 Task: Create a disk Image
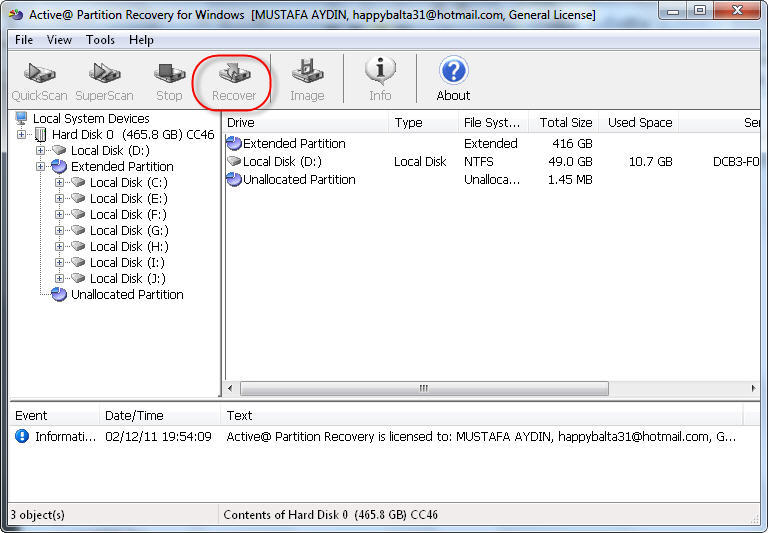307,81
